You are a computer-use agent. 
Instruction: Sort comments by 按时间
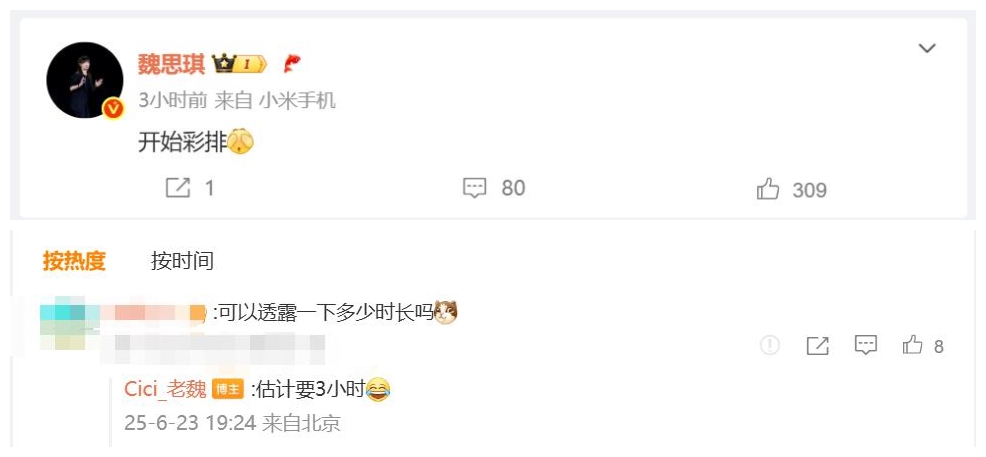click(182, 260)
